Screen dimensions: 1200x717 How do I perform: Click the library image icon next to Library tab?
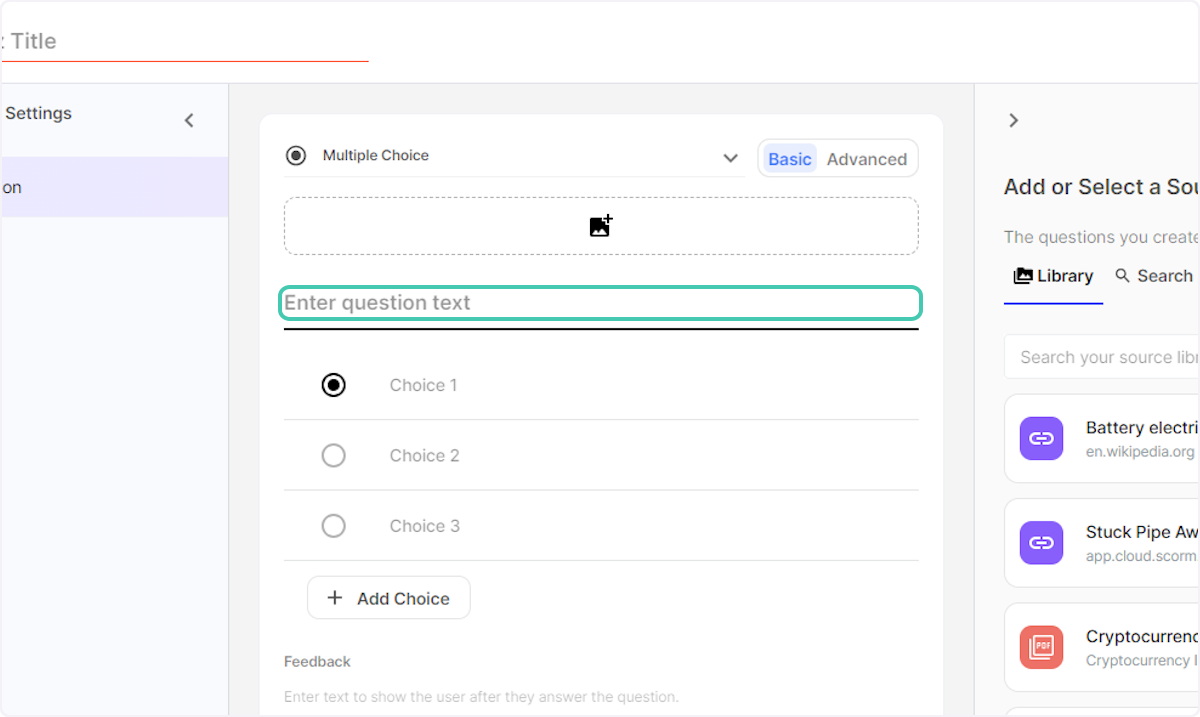[1022, 275]
